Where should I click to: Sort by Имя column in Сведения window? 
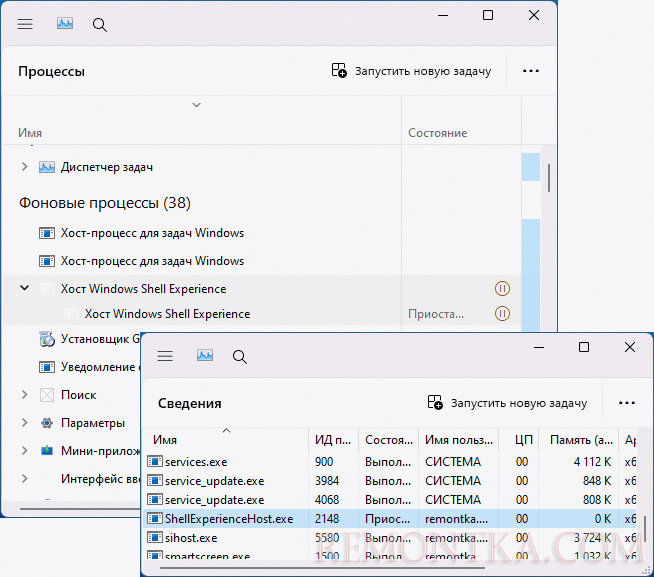(225, 440)
